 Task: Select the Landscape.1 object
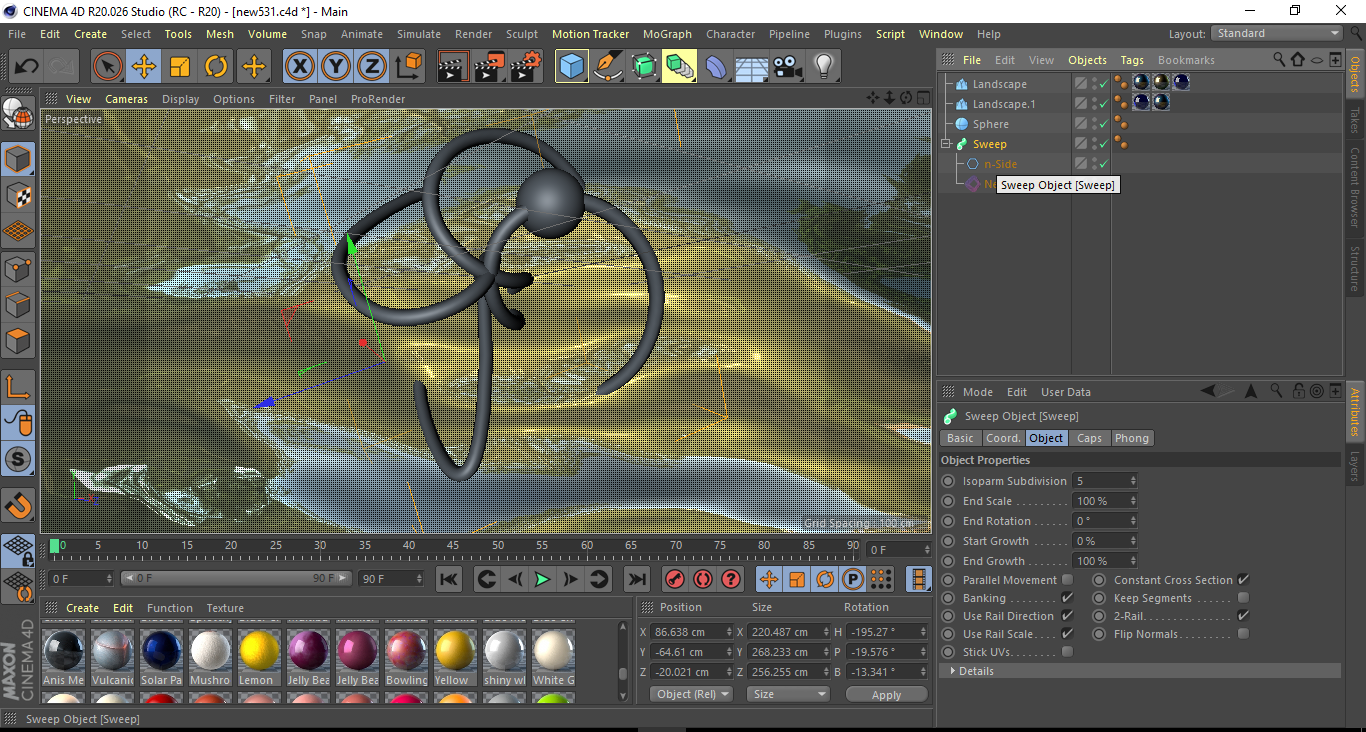tap(1004, 104)
